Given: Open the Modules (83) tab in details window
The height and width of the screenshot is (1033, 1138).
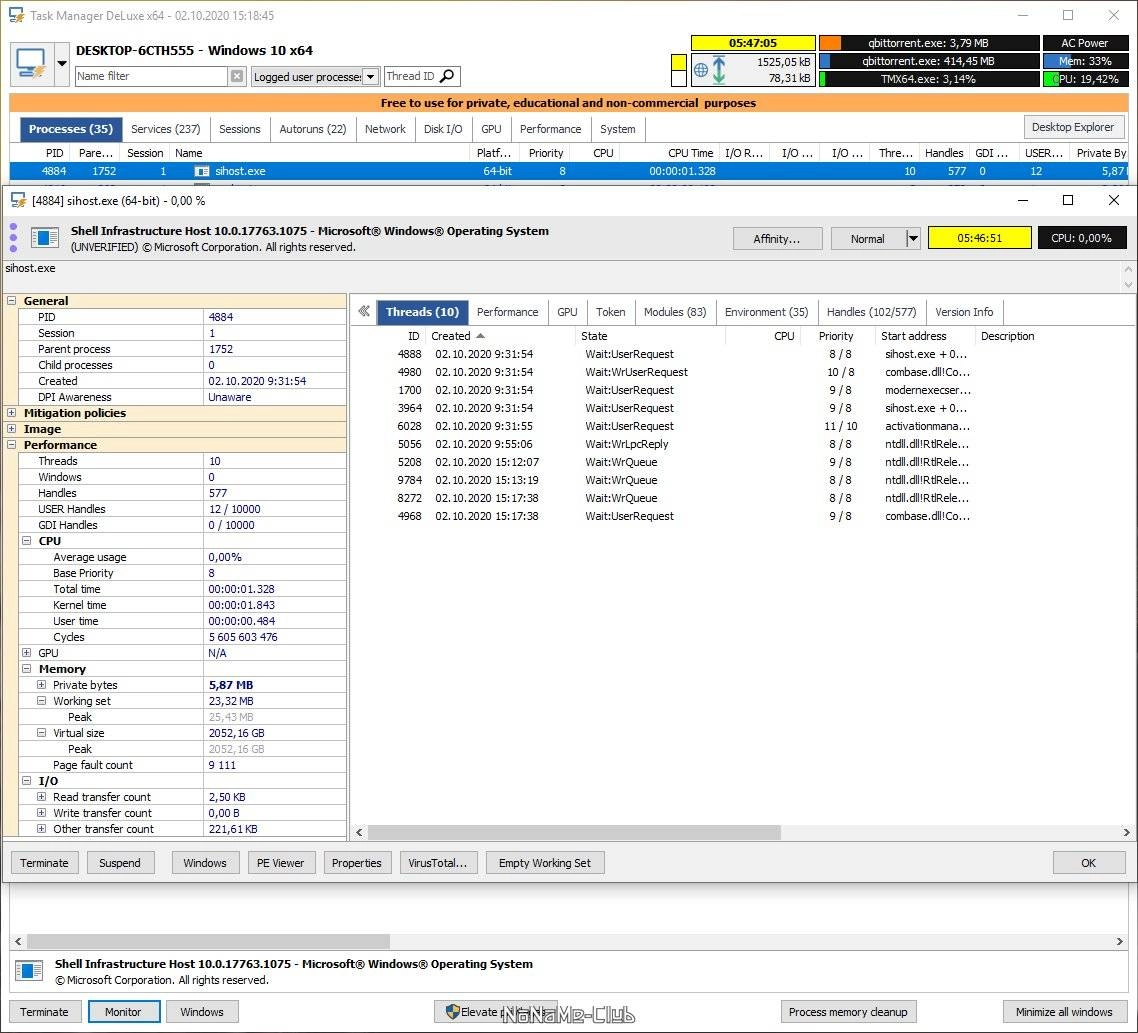Looking at the screenshot, I should click(x=675, y=312).
